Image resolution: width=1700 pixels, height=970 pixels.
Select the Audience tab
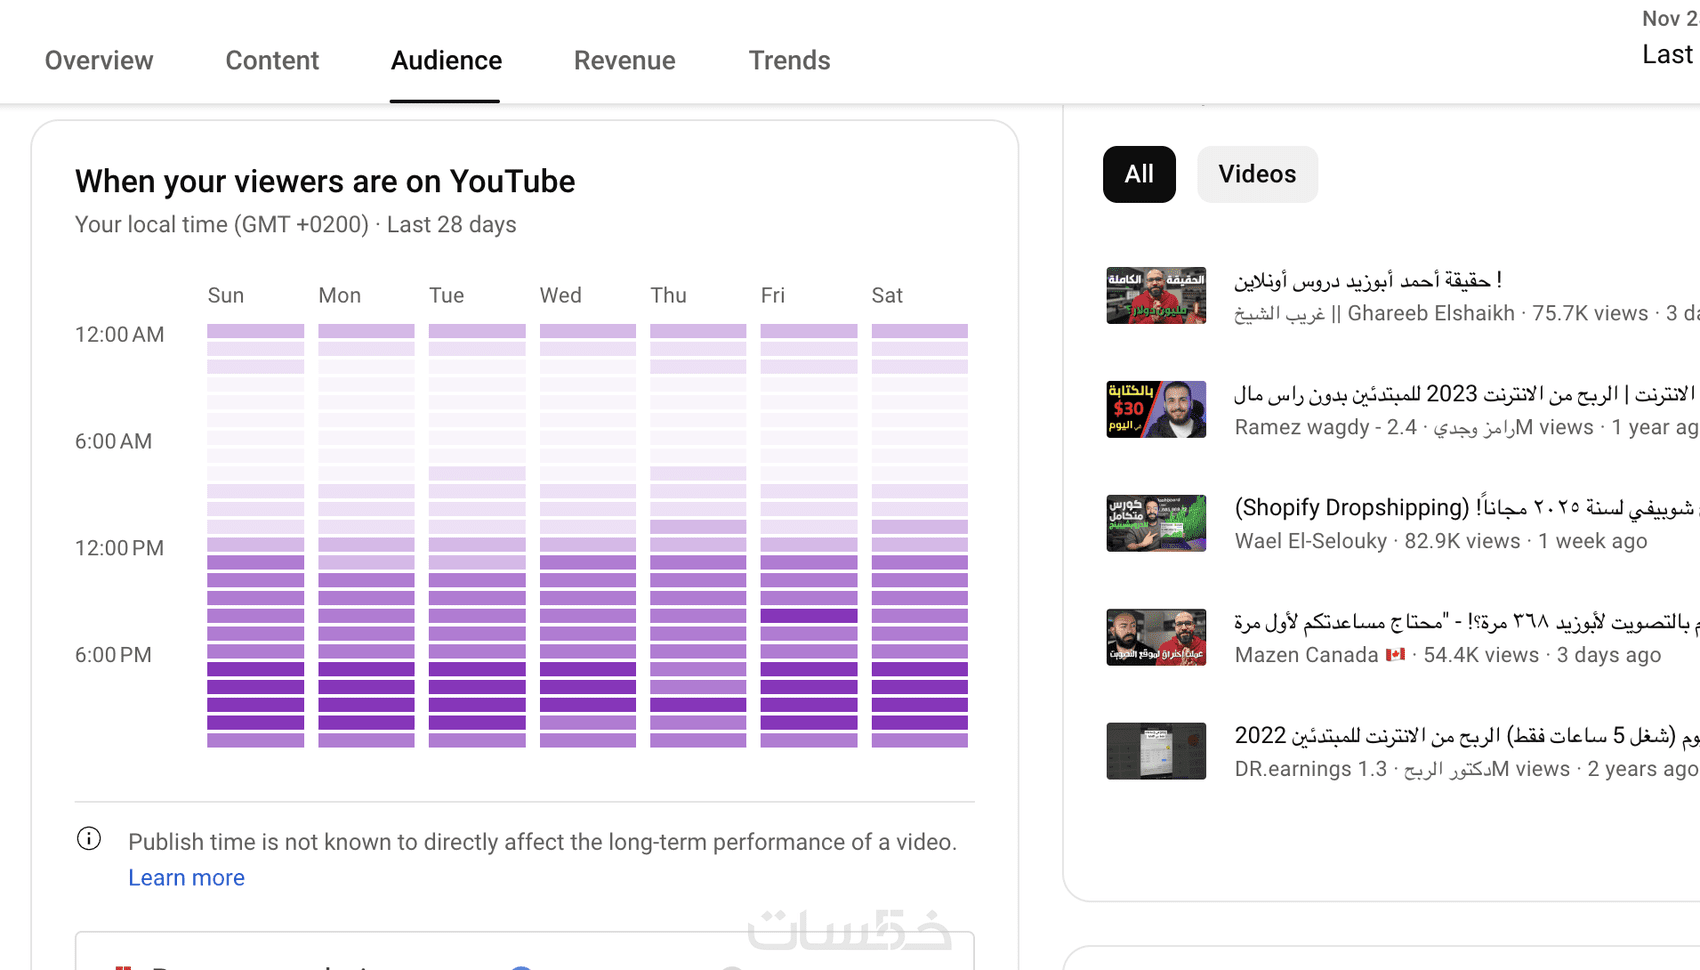point(446,60)
